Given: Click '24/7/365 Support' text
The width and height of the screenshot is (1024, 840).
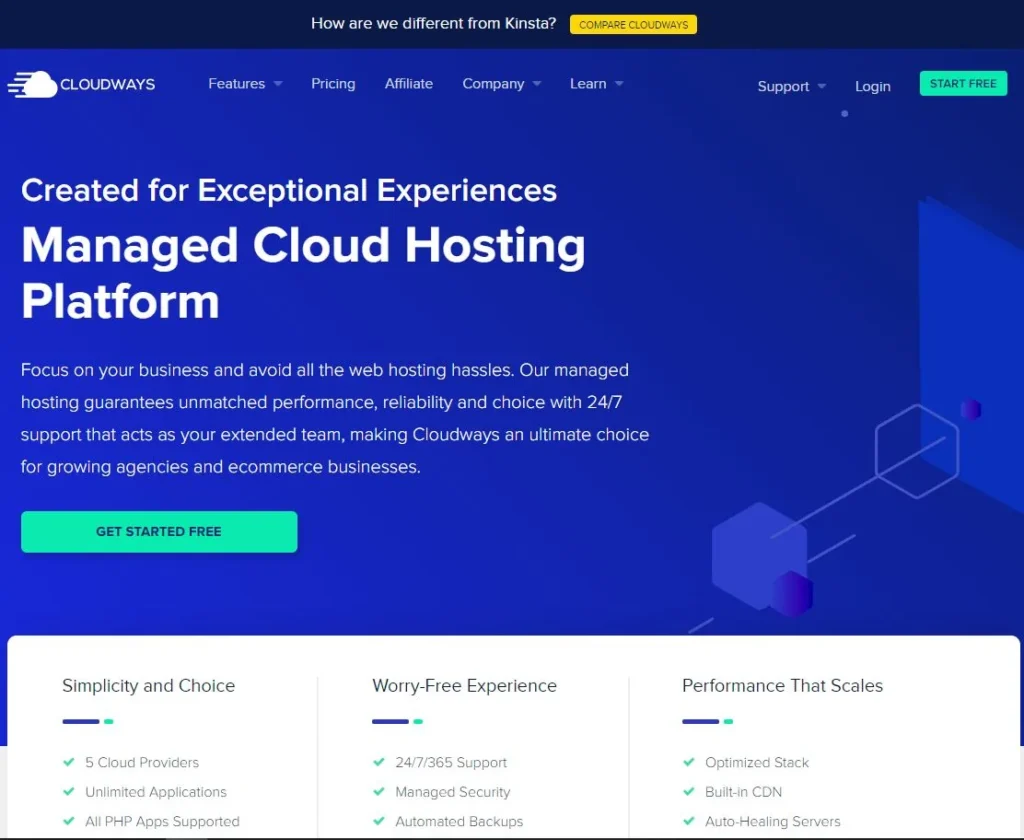Looking at the screenshot, I should [x=451, y=762].
